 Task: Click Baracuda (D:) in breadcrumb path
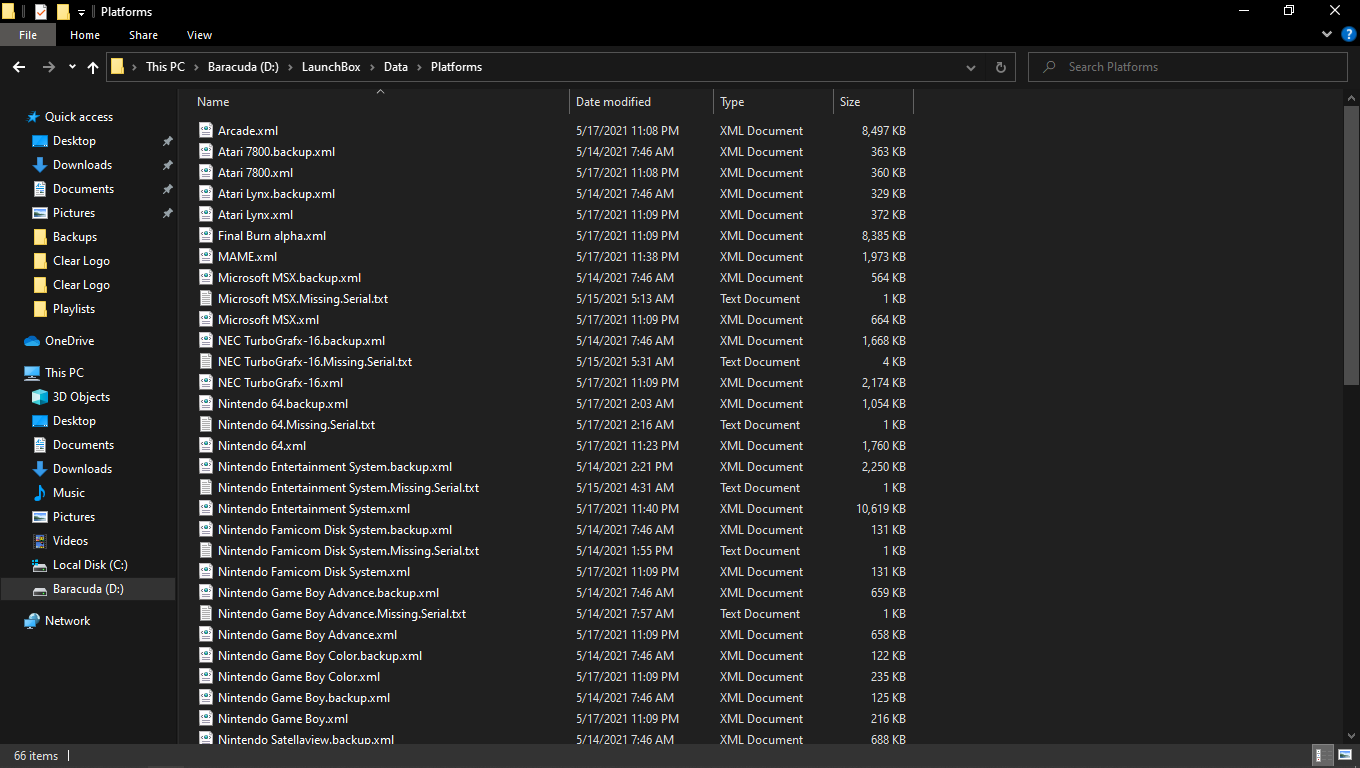coord(243,67)
